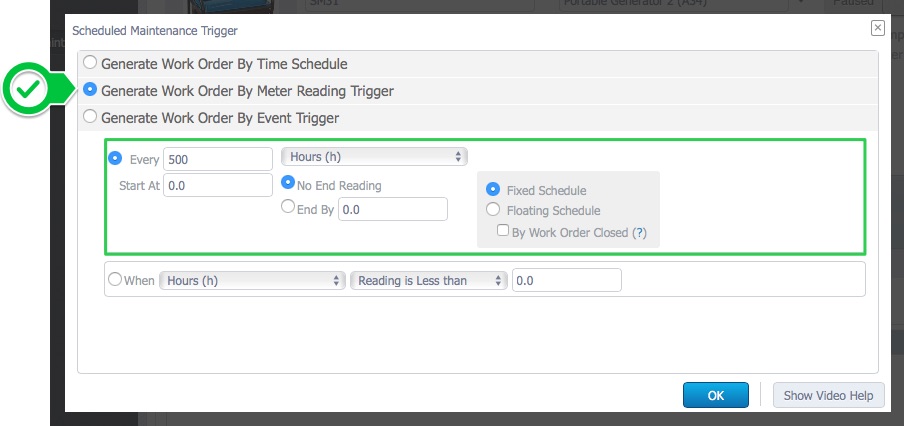Open the Hours (h) unit dropdown beside Every
Image resolution: width=904 pixels, height=426 pixels.
click(x=374, y=157)
